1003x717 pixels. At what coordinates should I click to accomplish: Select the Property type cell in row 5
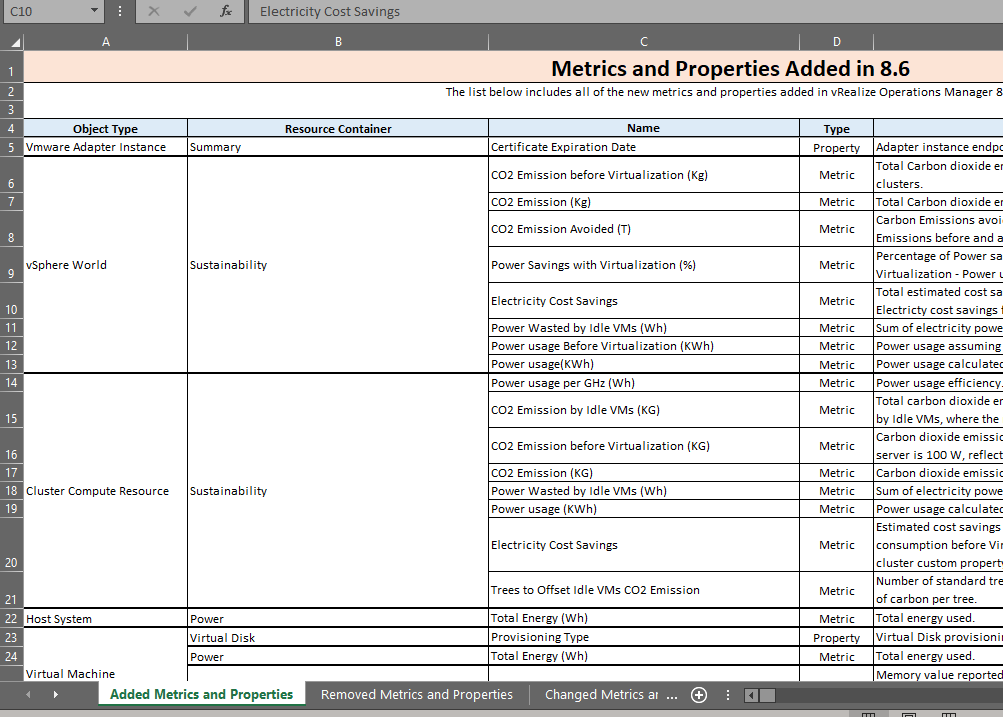point(836,147)
